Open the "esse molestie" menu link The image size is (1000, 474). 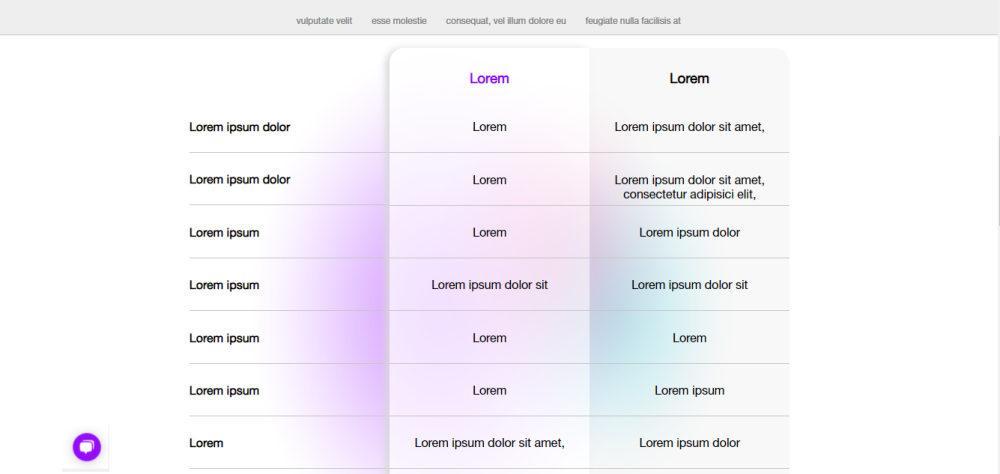(x=399, y=21)
